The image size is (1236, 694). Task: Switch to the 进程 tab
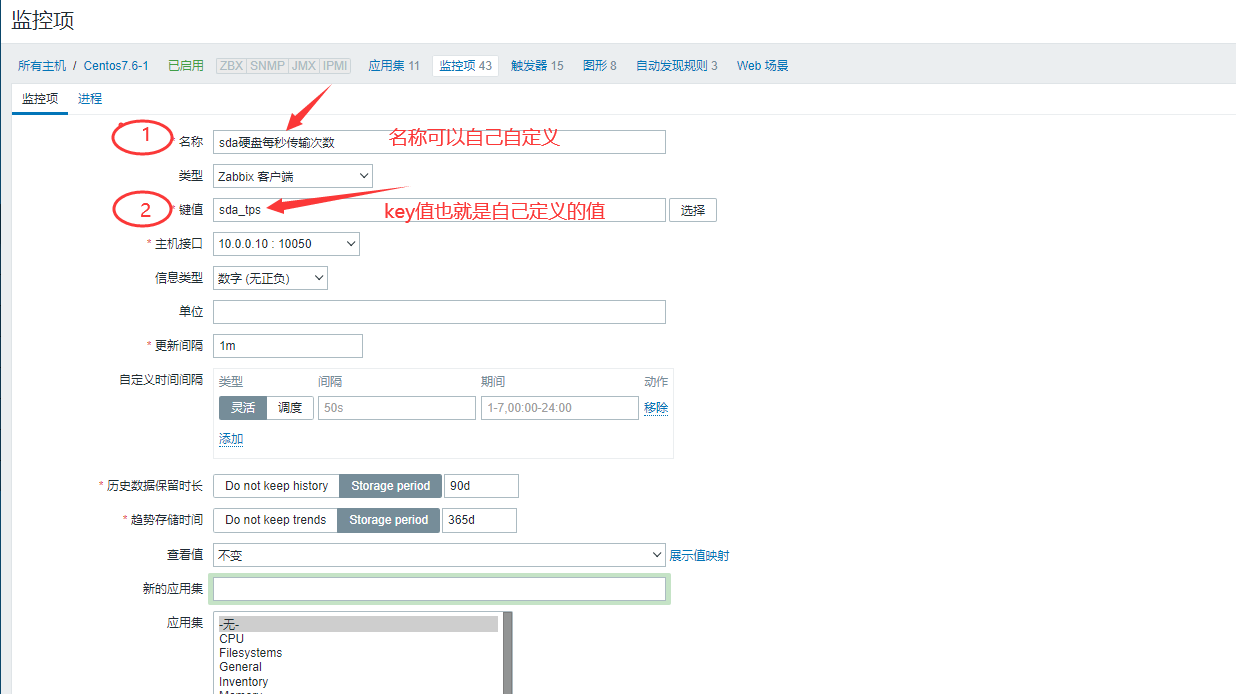pos(90,99)
